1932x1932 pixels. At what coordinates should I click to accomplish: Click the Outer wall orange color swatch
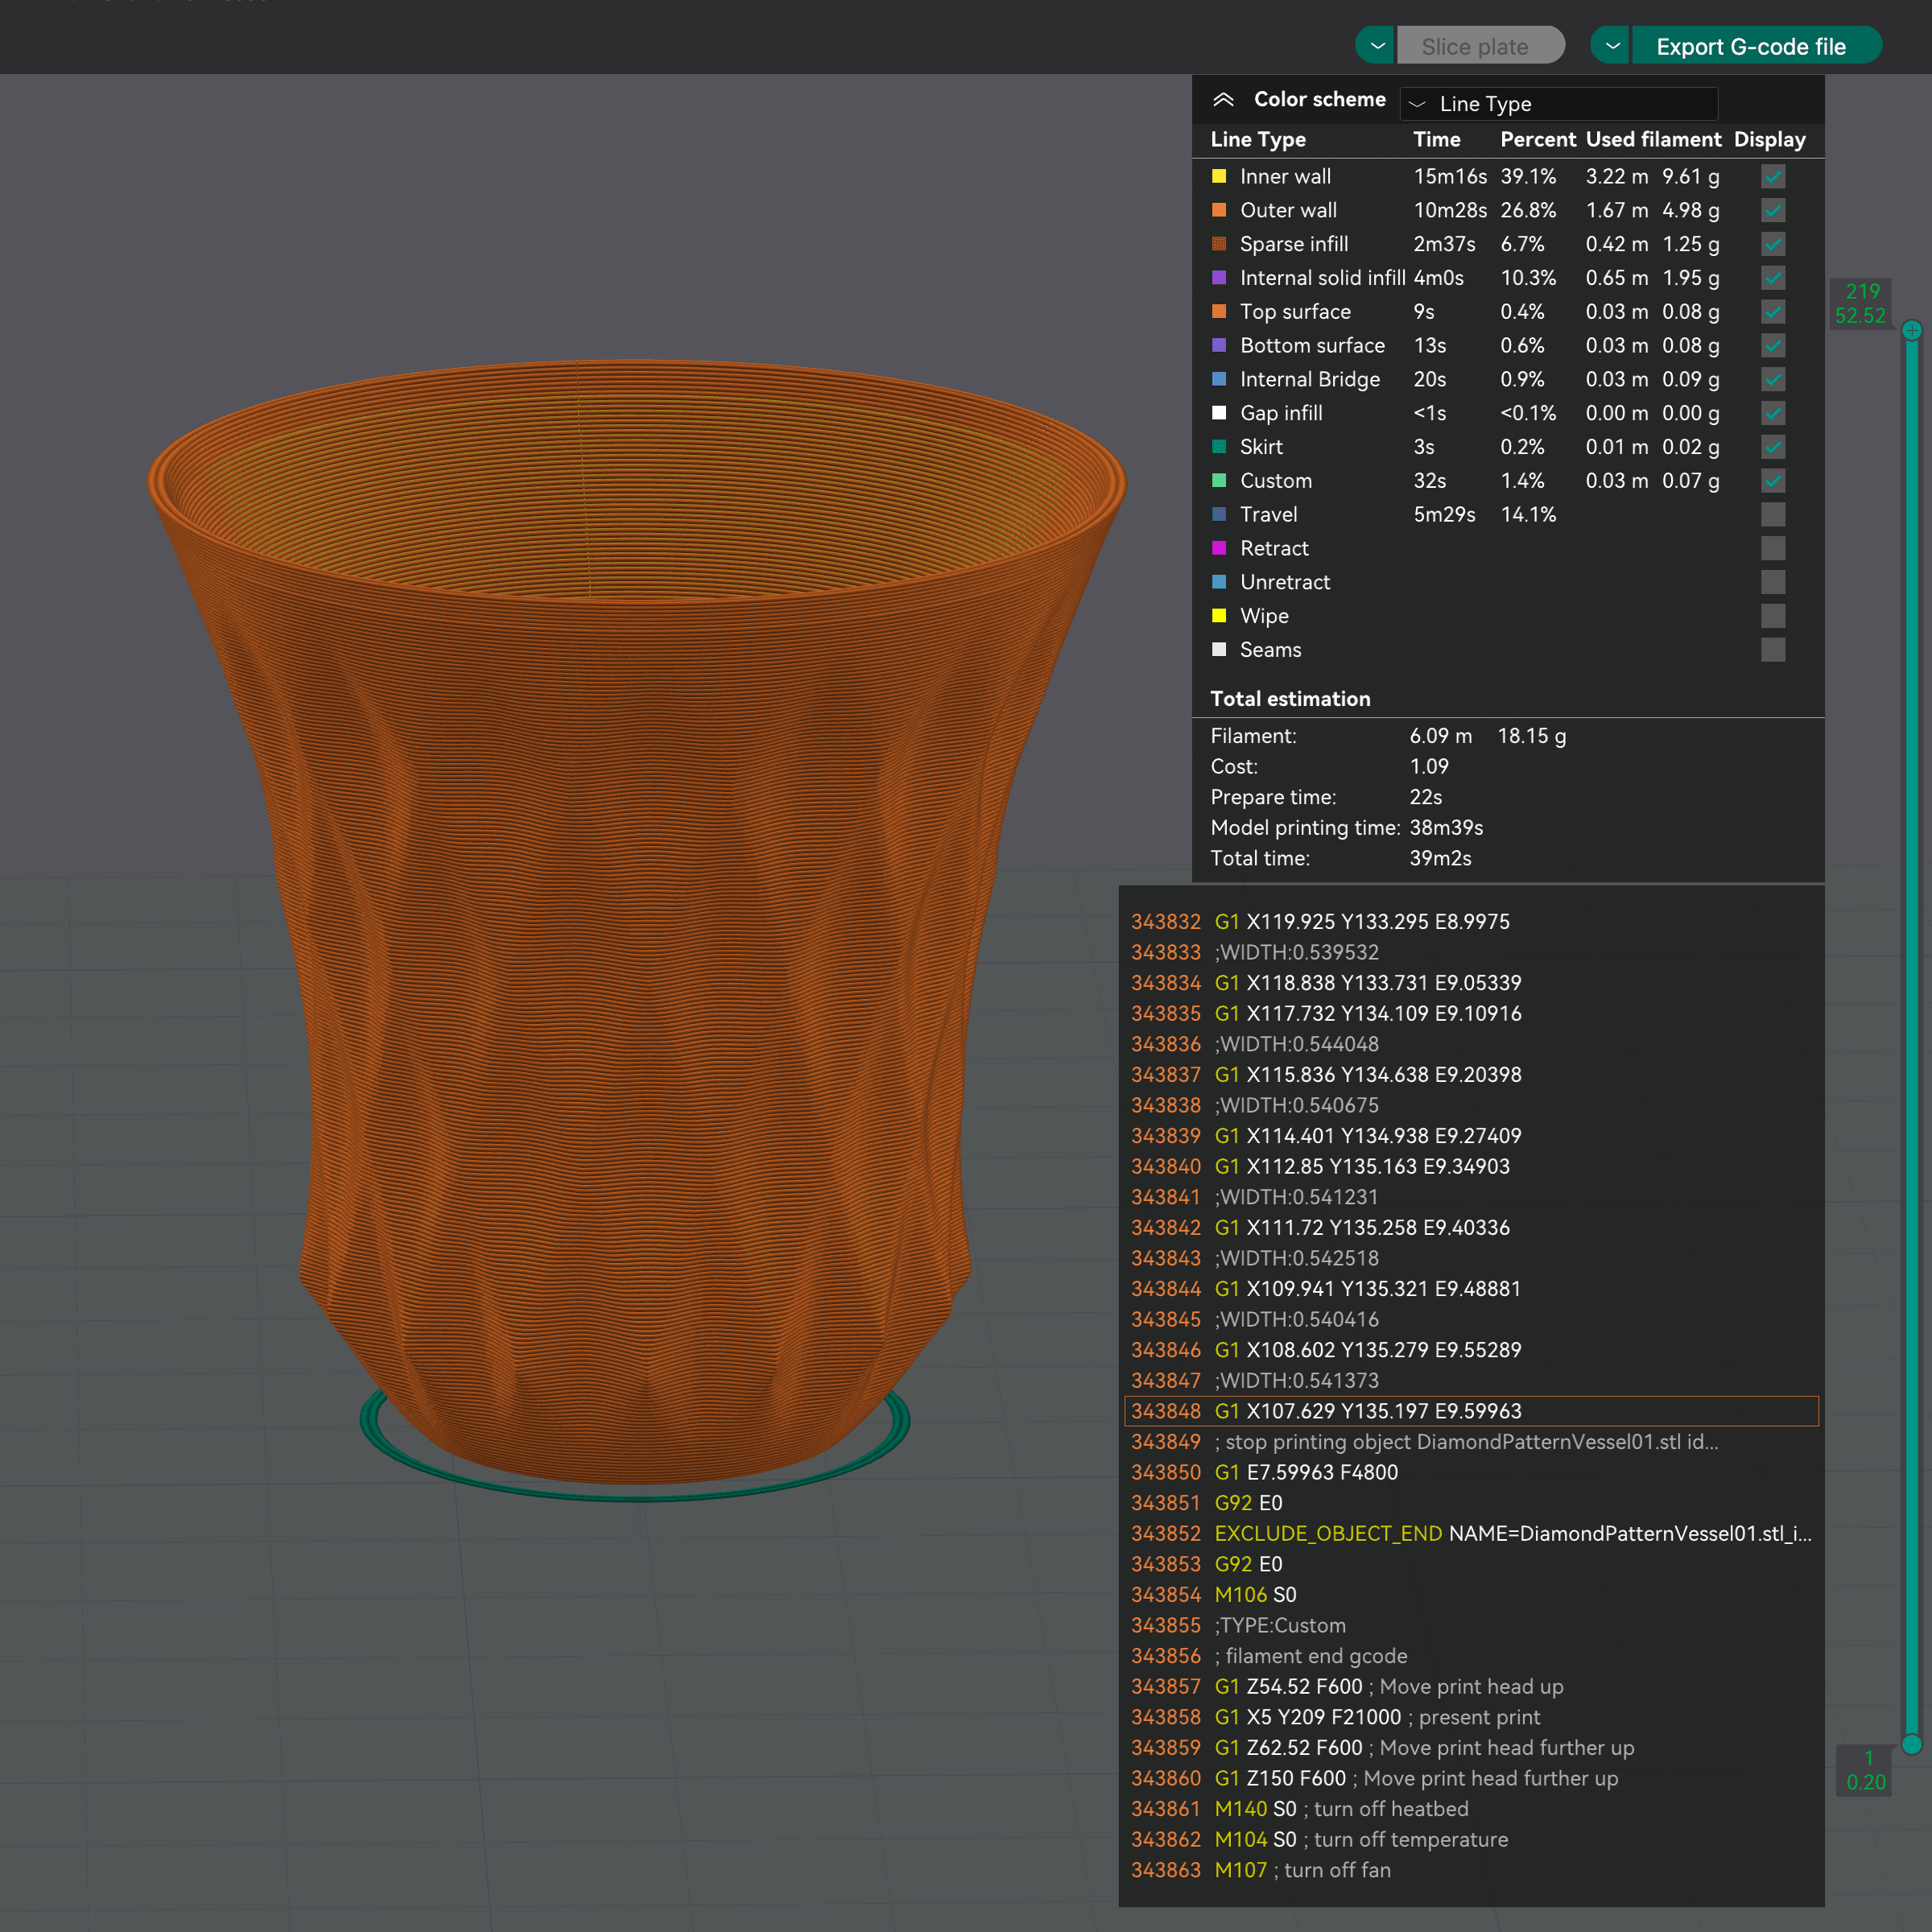(1219, 211)
